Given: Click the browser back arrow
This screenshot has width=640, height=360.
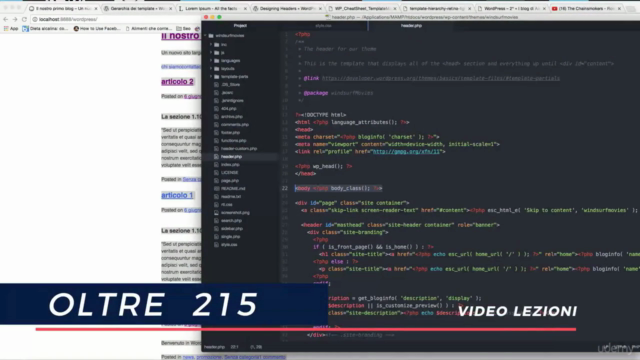Looking at the screenshot, I should click(x=5, y=19).
